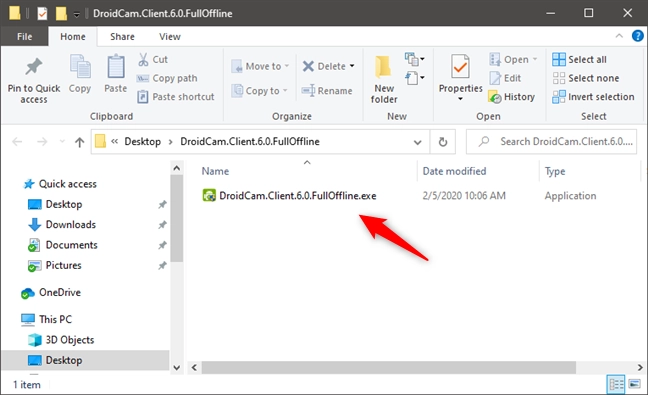648x395 pixels.
Task: Click Copy path in the Clipboard group
Action: click(x=167, y=78)
